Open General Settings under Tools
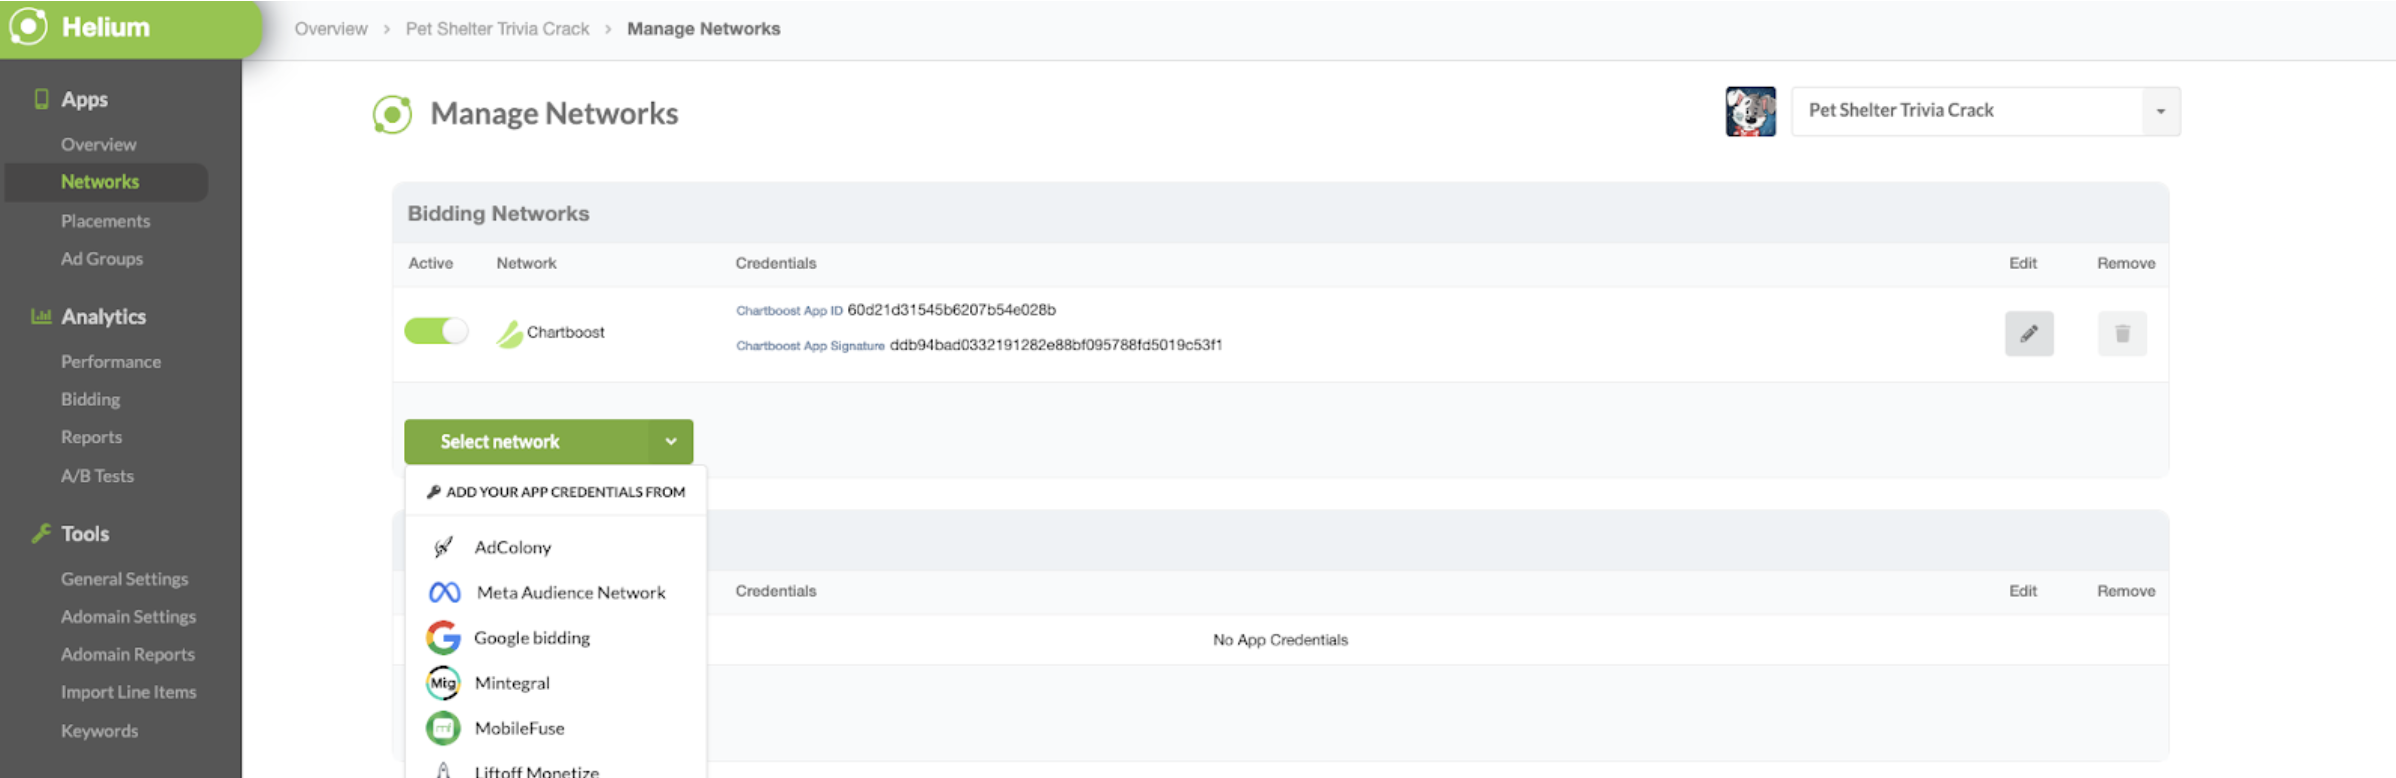2396x778 pixels. point(124,579)
